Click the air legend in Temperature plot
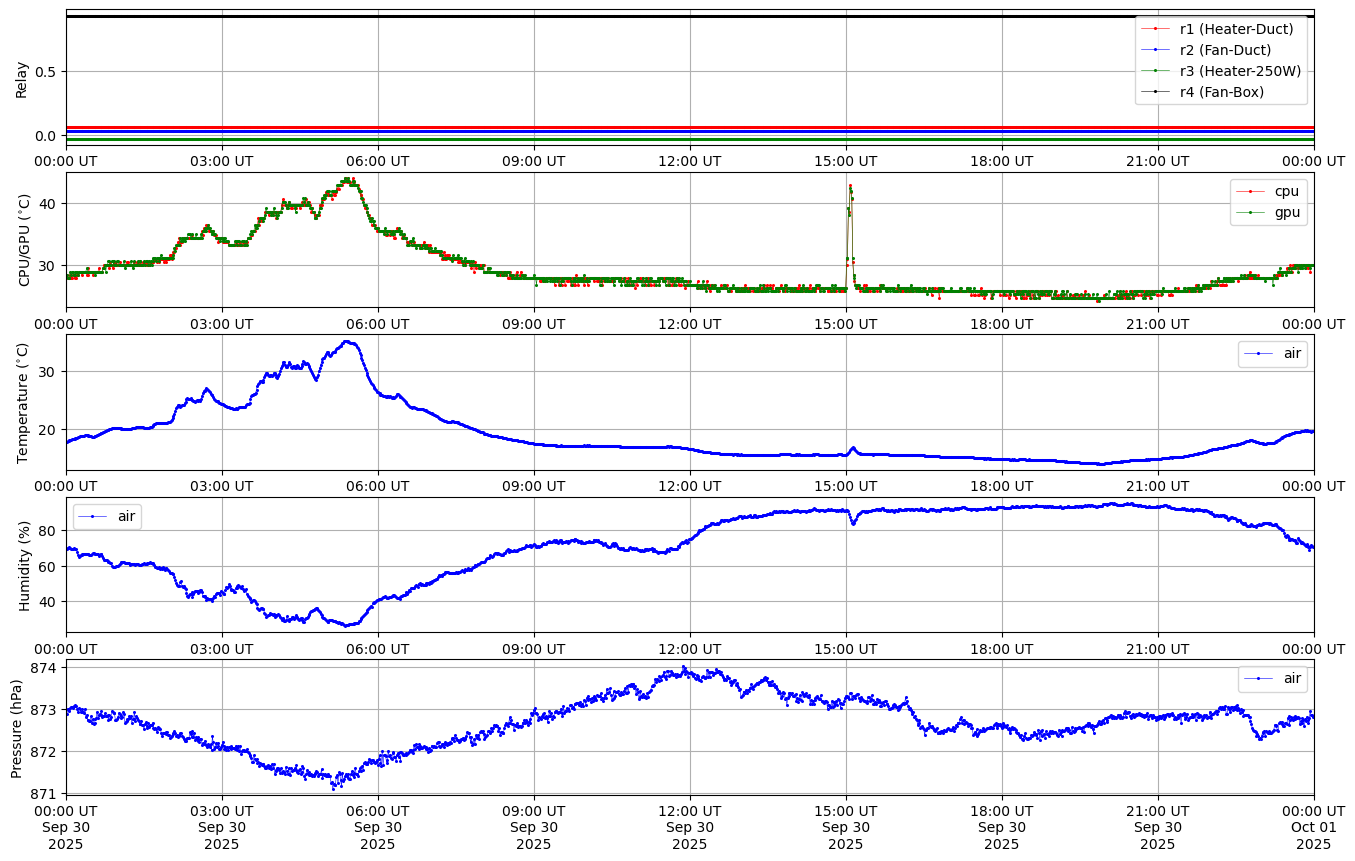 pos(1272,354)
